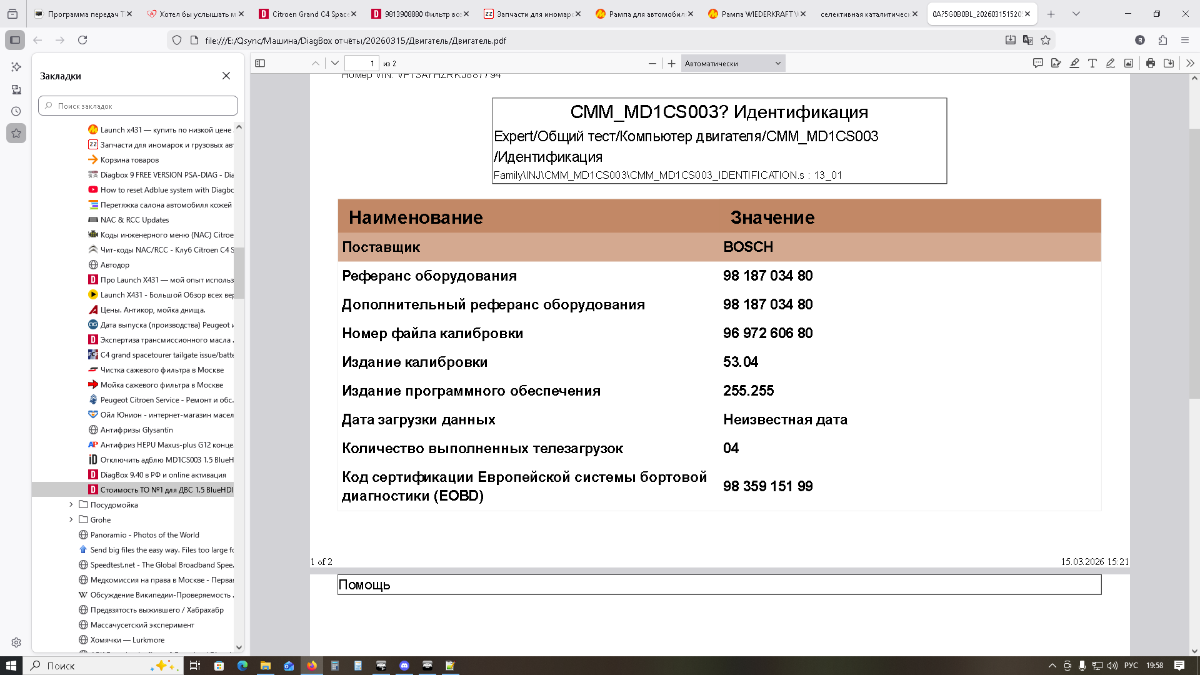Go to next PDF page arrow

point(335,63)
